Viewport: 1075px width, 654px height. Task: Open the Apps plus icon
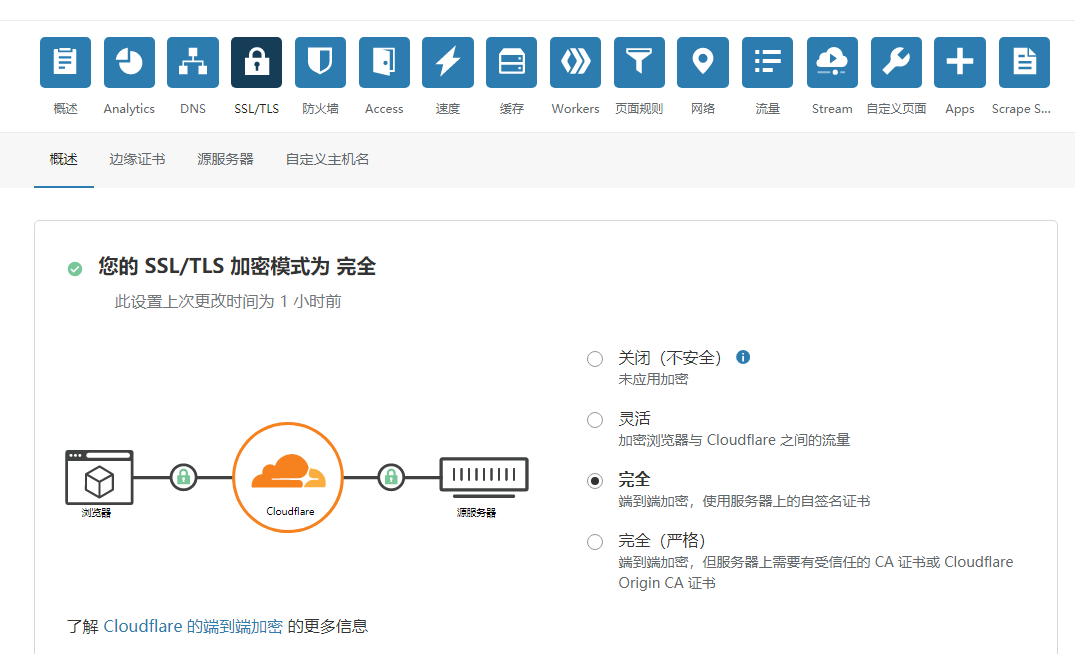tap(960, 62)
